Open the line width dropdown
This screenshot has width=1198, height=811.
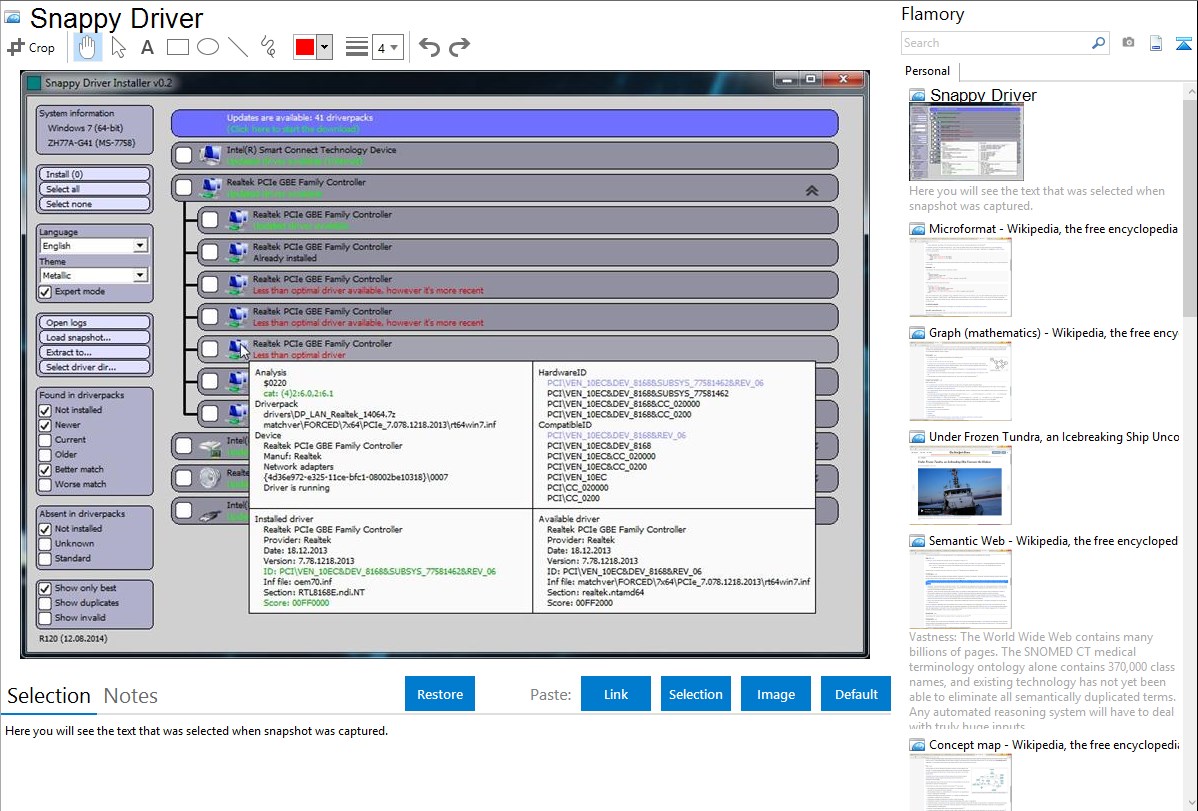(387, 47)
